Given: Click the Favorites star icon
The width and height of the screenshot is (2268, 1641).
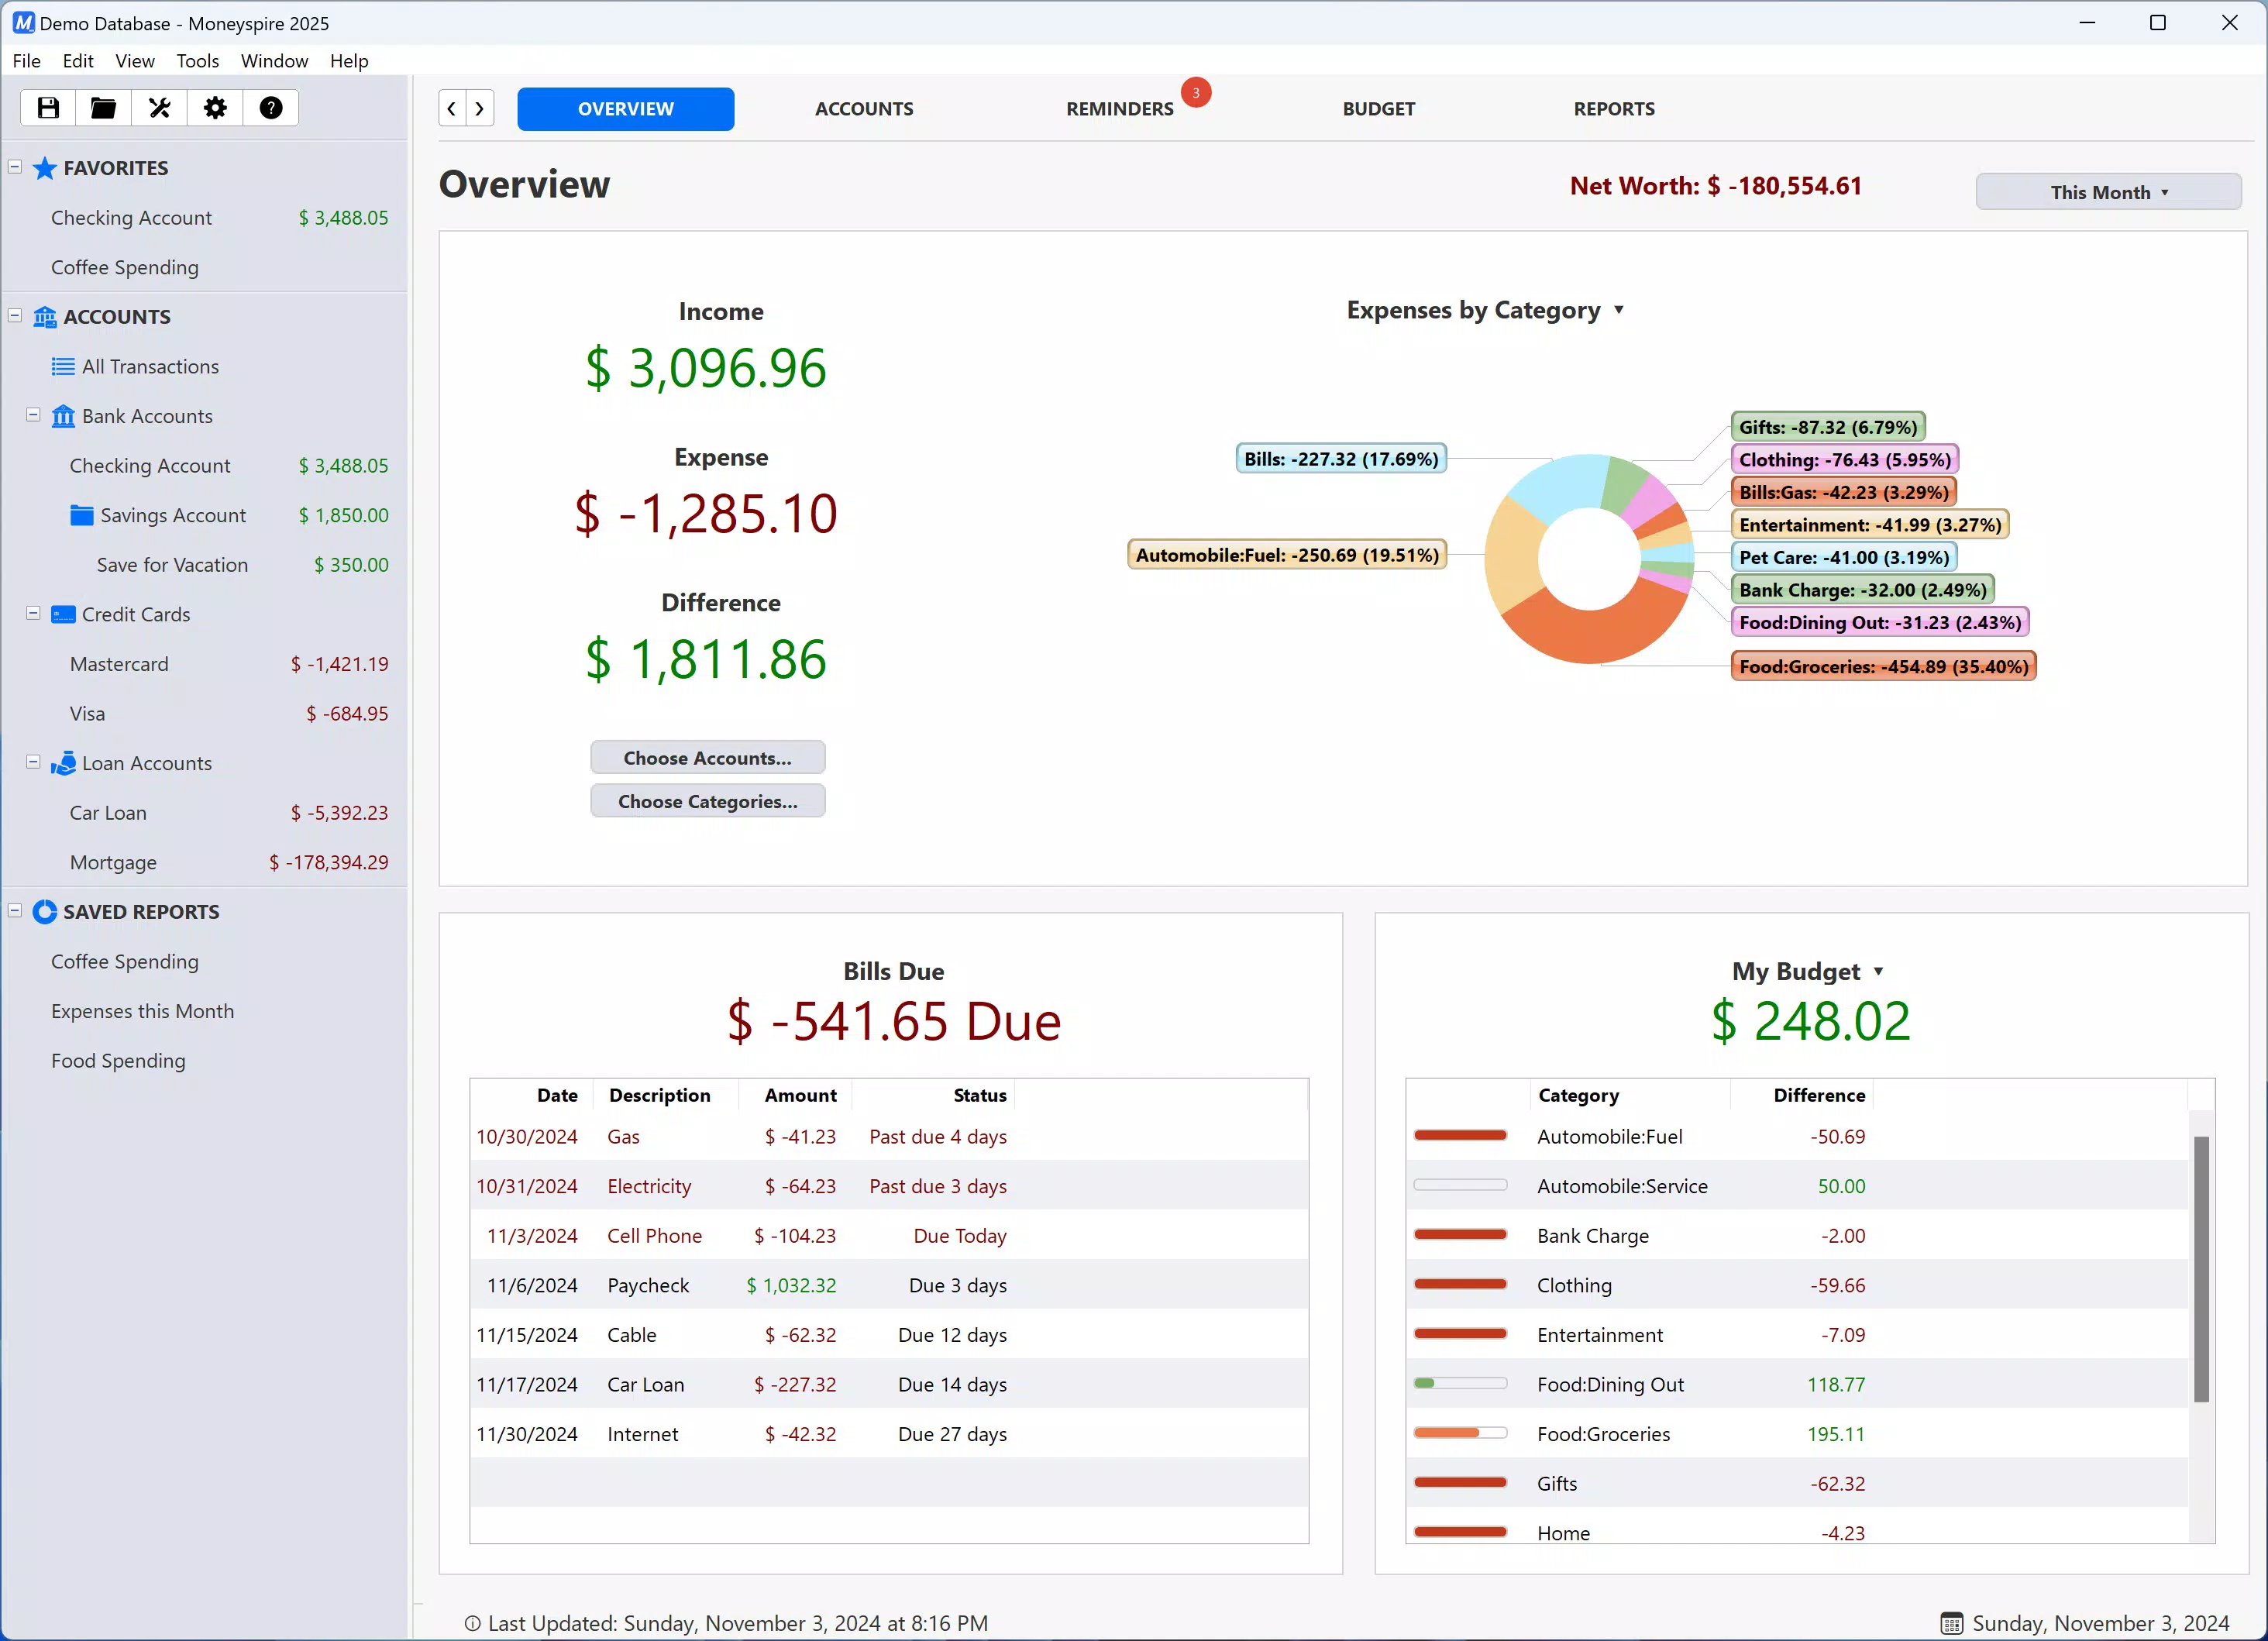Looking at the screenshot, I should (x=45, y=168).
